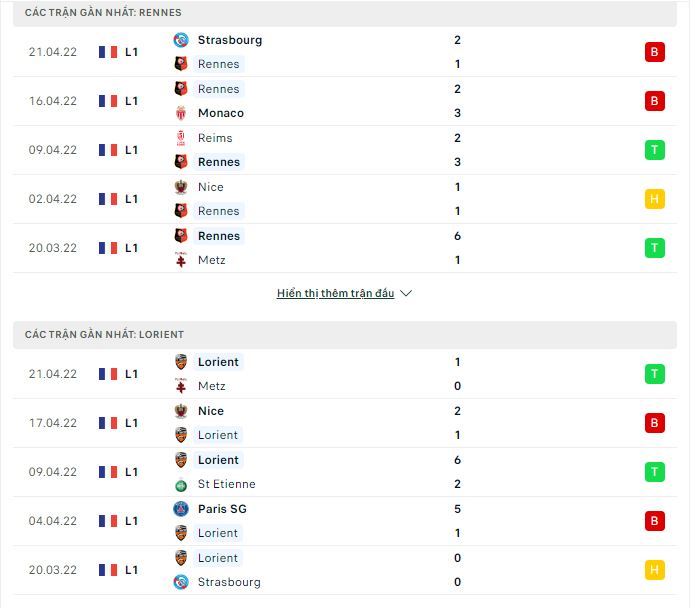This screenshot has height=608, width=690.
Task: Expand more matches via the chevron arrow
Action: 406,293
